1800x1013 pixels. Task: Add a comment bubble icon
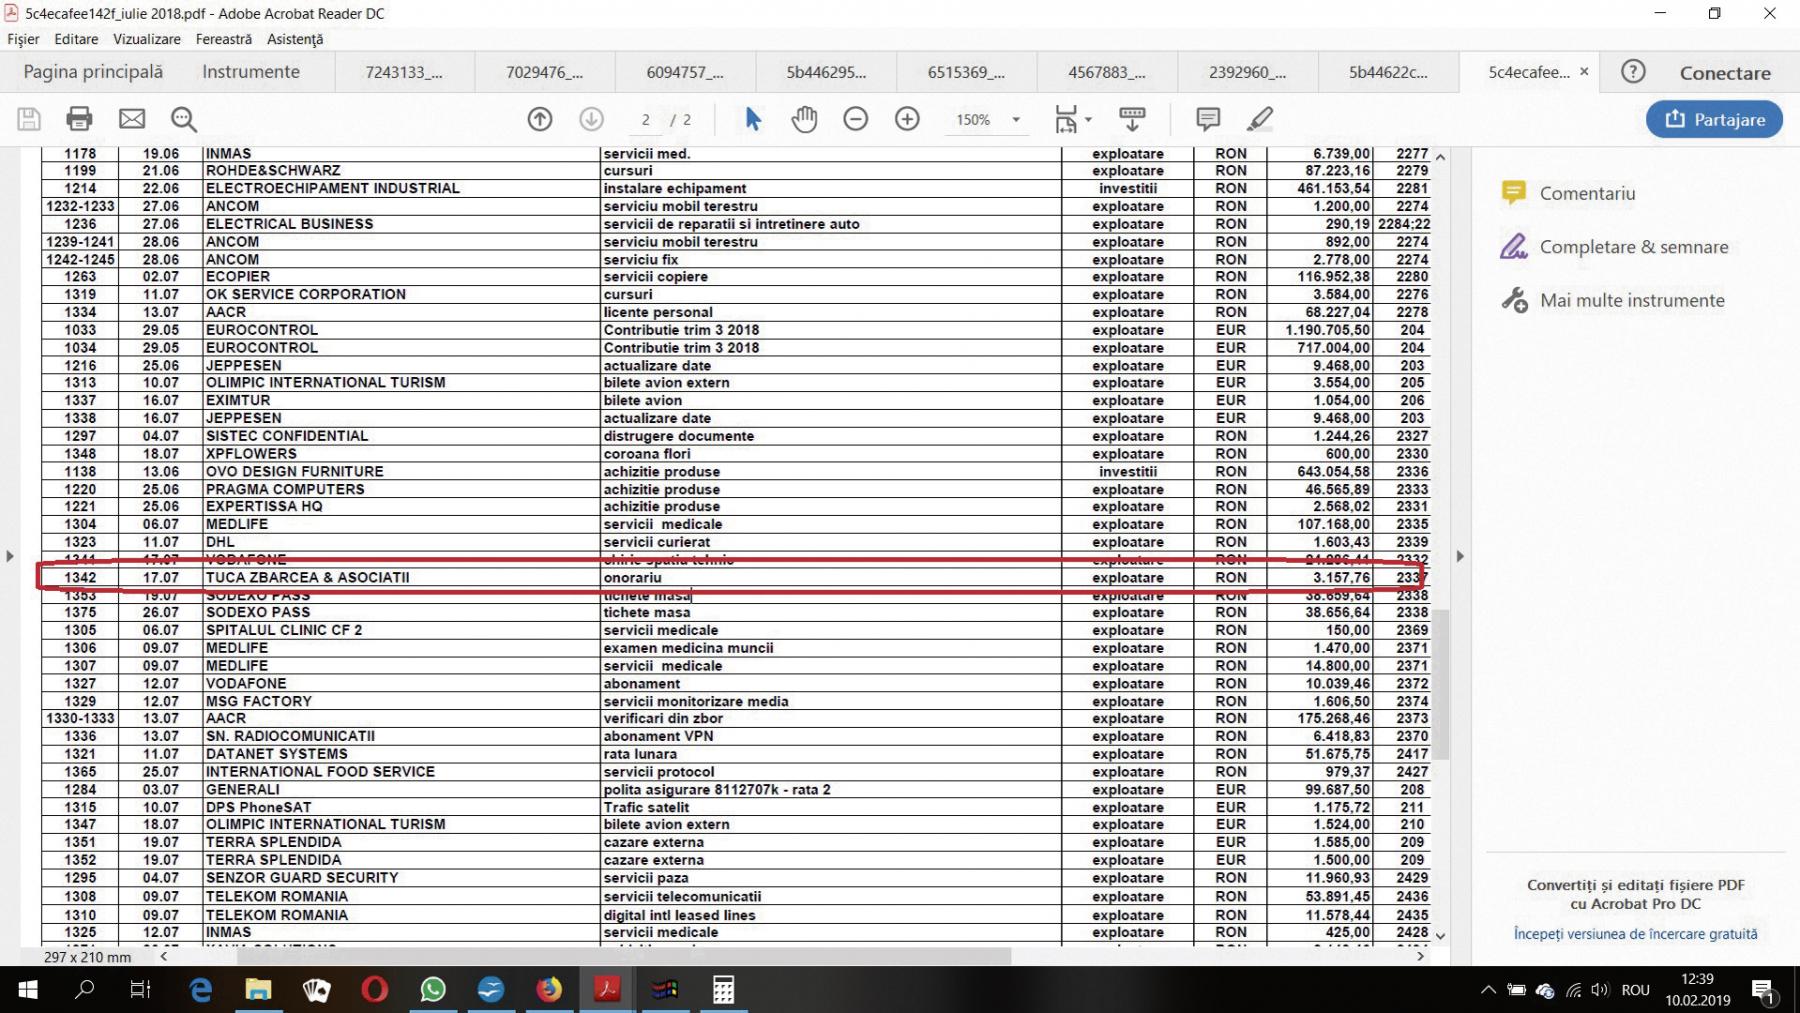[x=1208, y=119]
